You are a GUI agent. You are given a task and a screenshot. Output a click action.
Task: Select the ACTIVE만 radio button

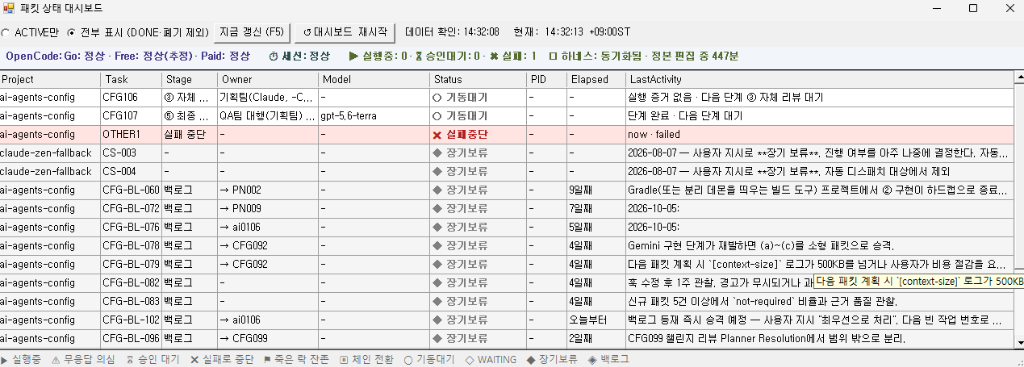[5, 32]
